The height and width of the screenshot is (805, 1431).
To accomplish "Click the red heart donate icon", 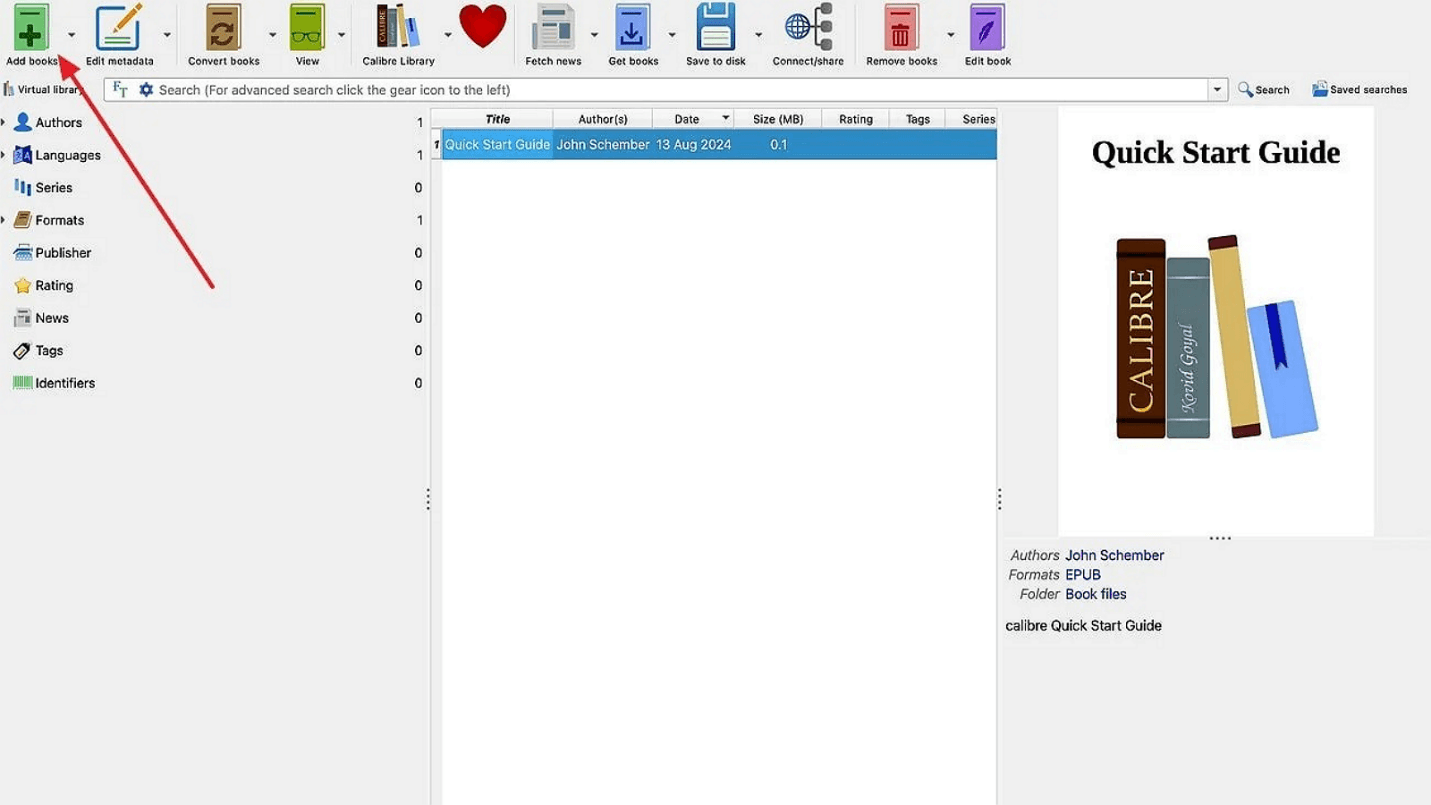I will [483, 26].
